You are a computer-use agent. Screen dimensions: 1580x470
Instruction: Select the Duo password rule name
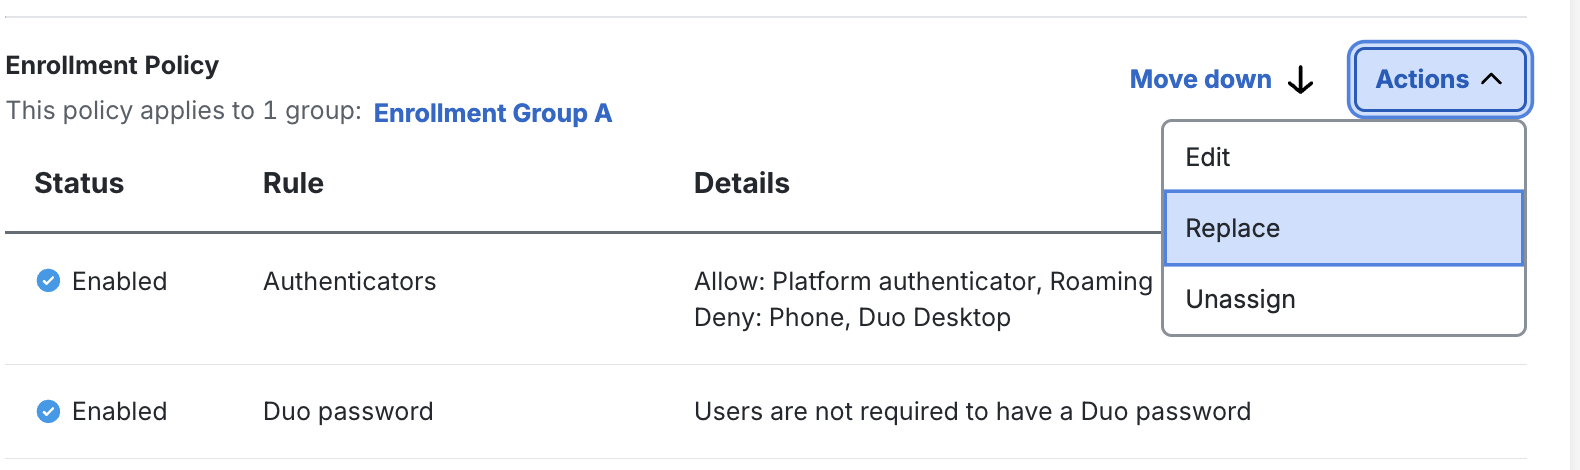click(x=348, y=411)
